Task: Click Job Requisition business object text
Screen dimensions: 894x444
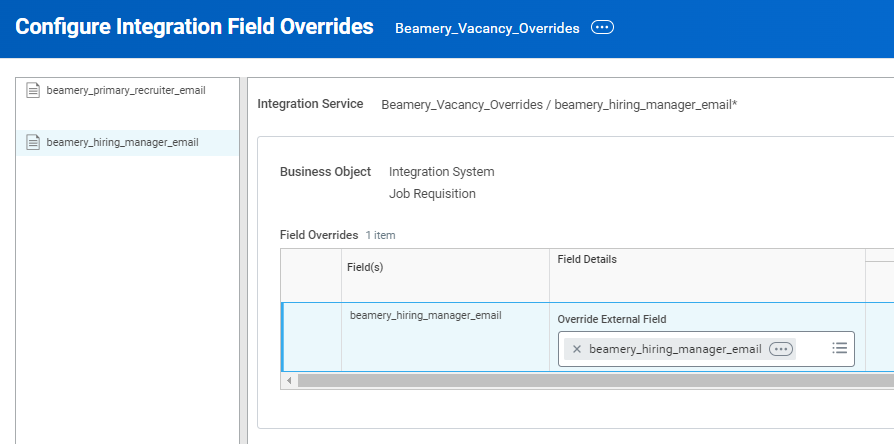Action: [432, 194]
